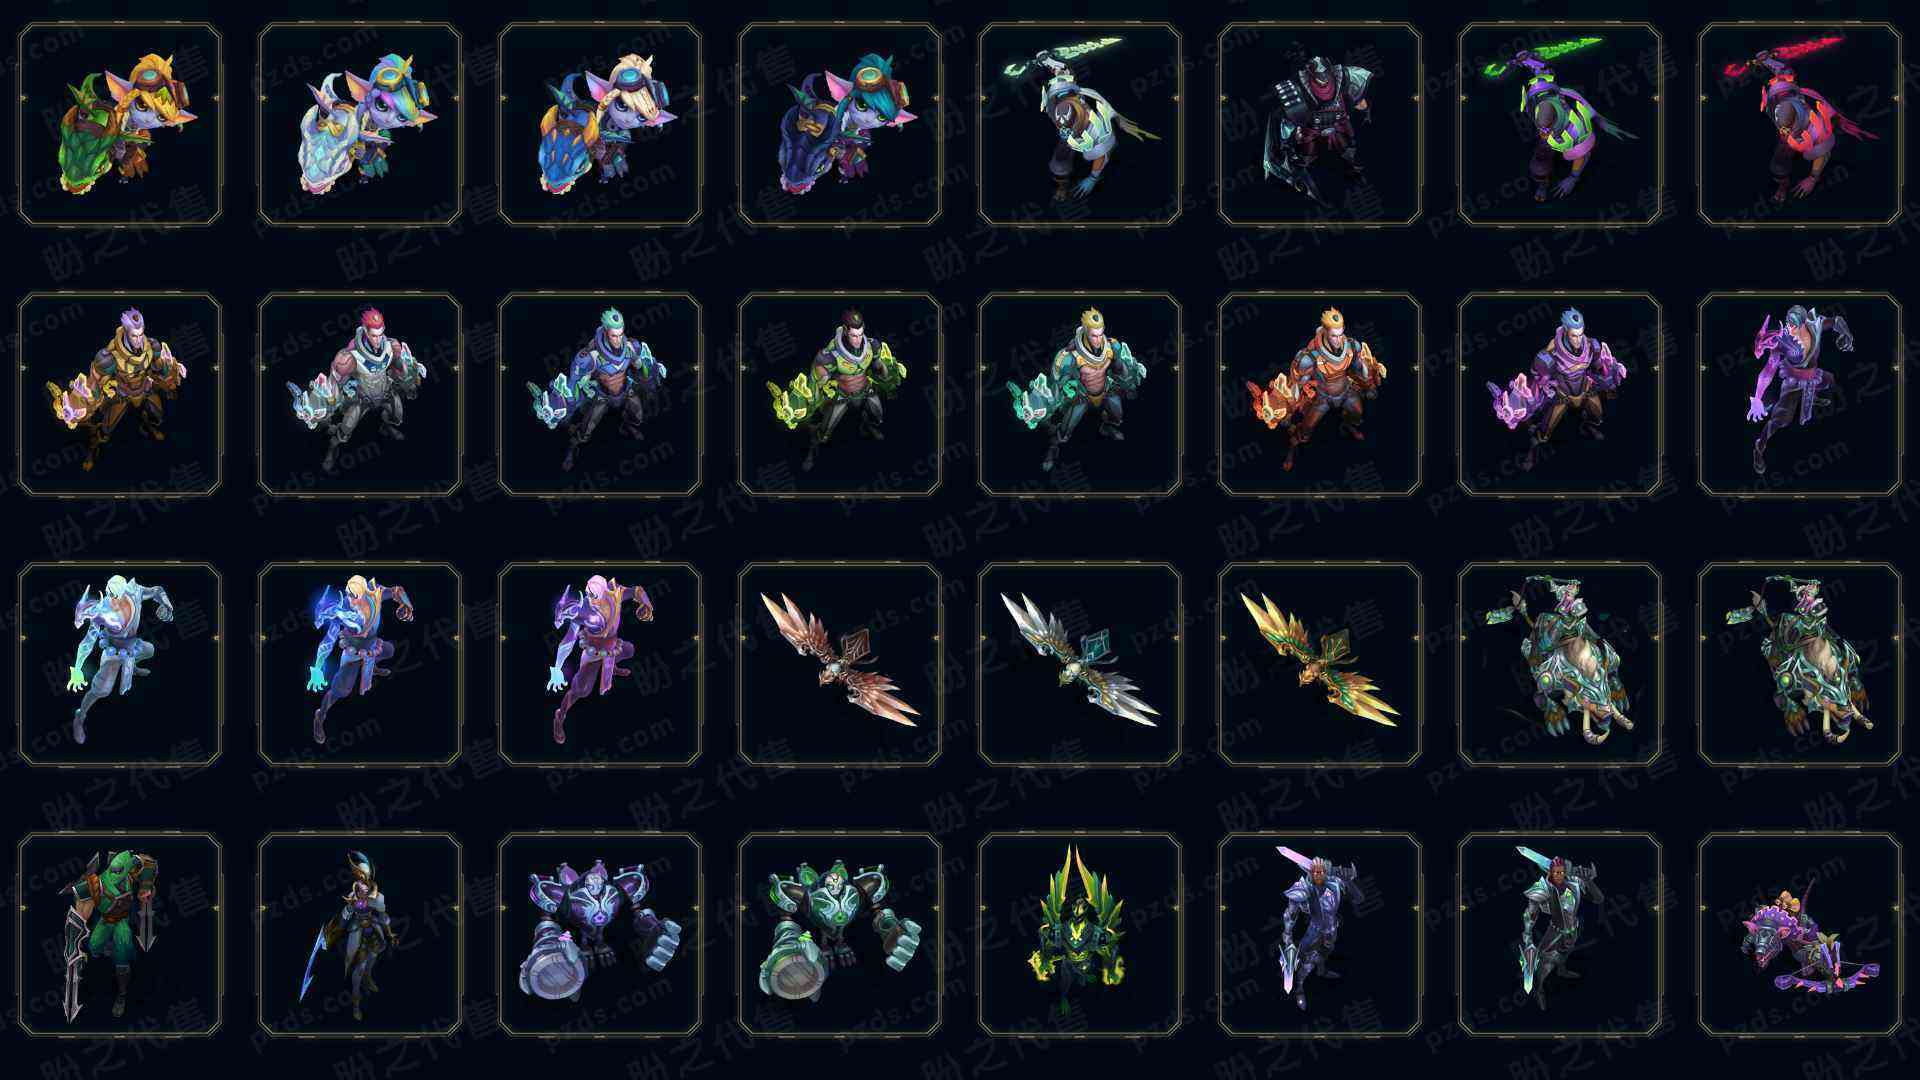This screenshot has height=1080, width=1920.
Task: Choose the purple-armored swordsman with pink blade
Action: [x=1320, y=934]
